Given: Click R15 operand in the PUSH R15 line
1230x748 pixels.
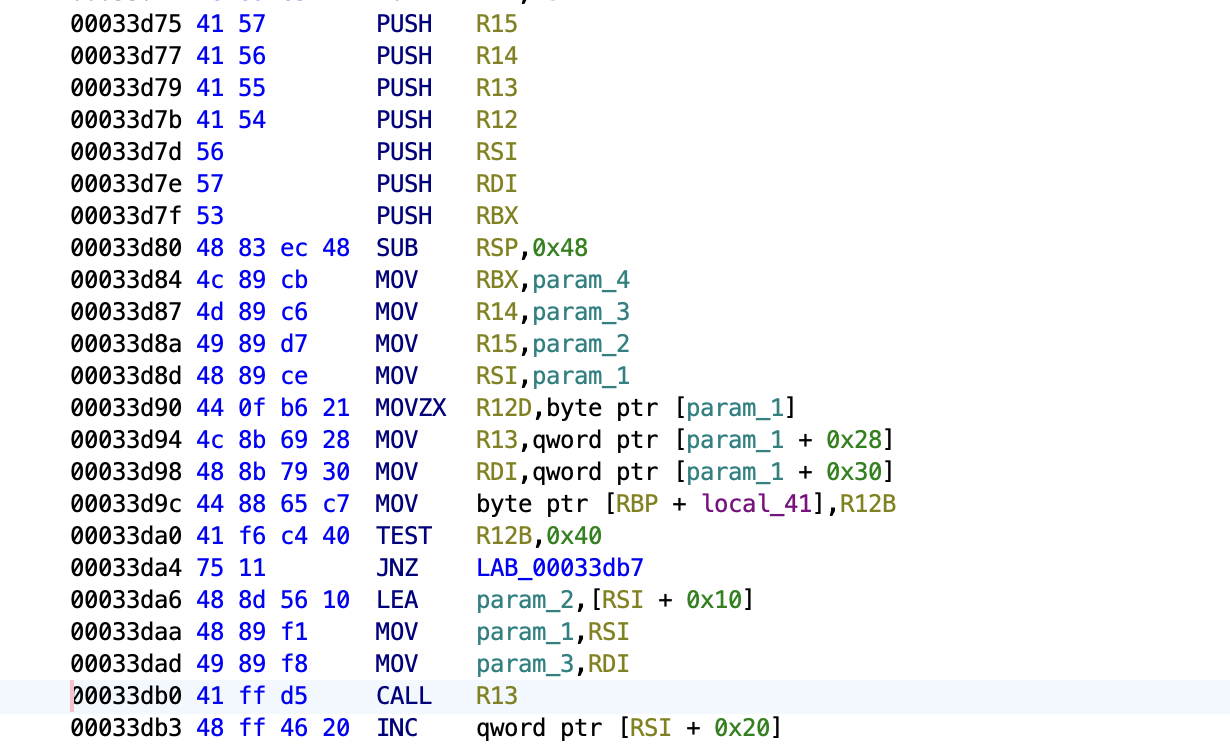Looking at the screenshot, I should (x=497, y=24).
